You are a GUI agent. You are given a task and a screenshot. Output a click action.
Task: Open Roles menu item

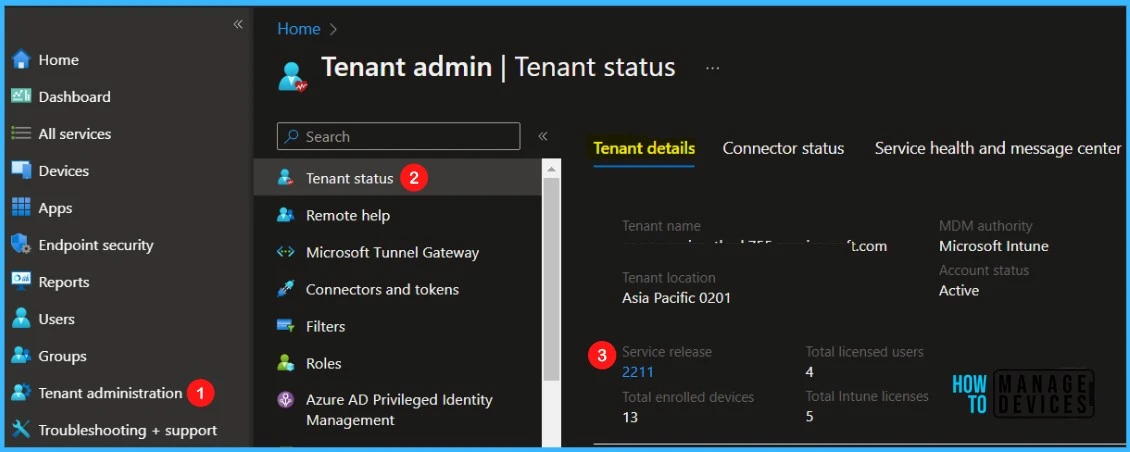pyautogui.click(x=397, y=363)
